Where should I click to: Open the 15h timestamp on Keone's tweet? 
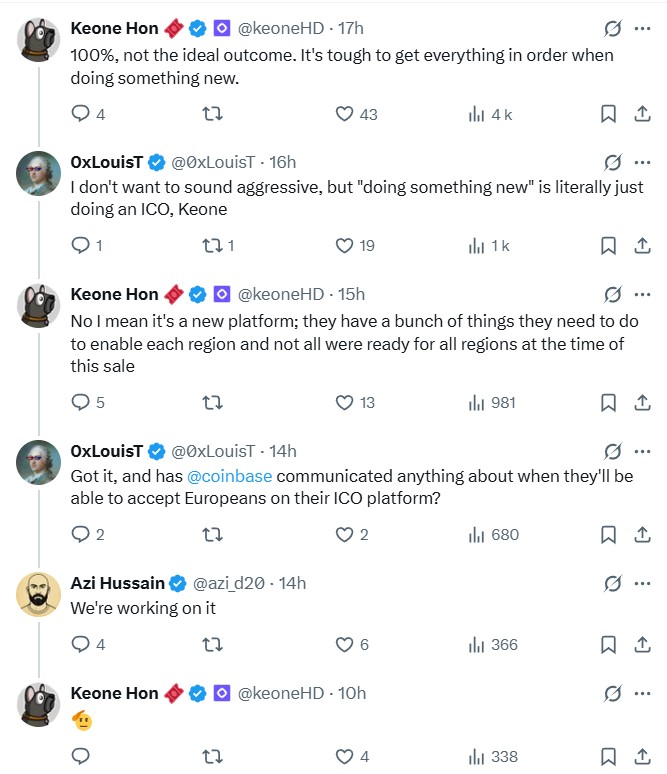[x=352, y=294]
